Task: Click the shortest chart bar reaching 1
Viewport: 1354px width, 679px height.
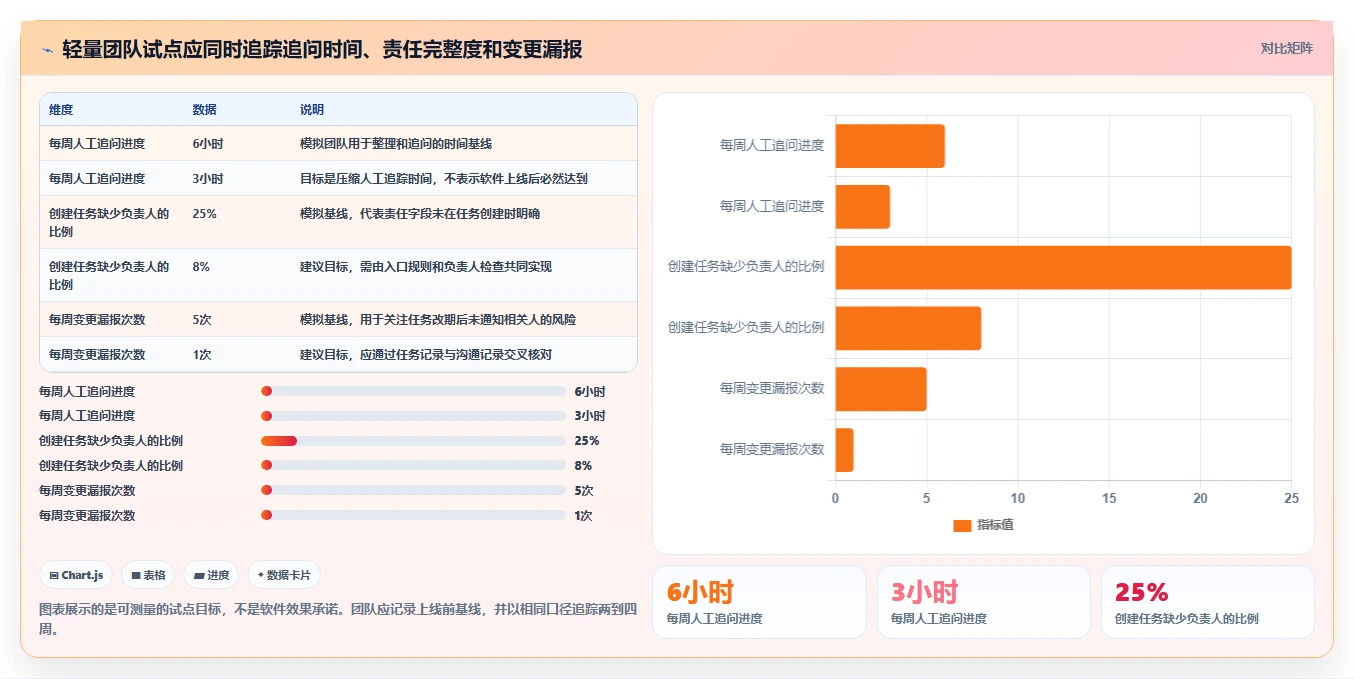Action: pyautogui.click(x=845, y=450)
